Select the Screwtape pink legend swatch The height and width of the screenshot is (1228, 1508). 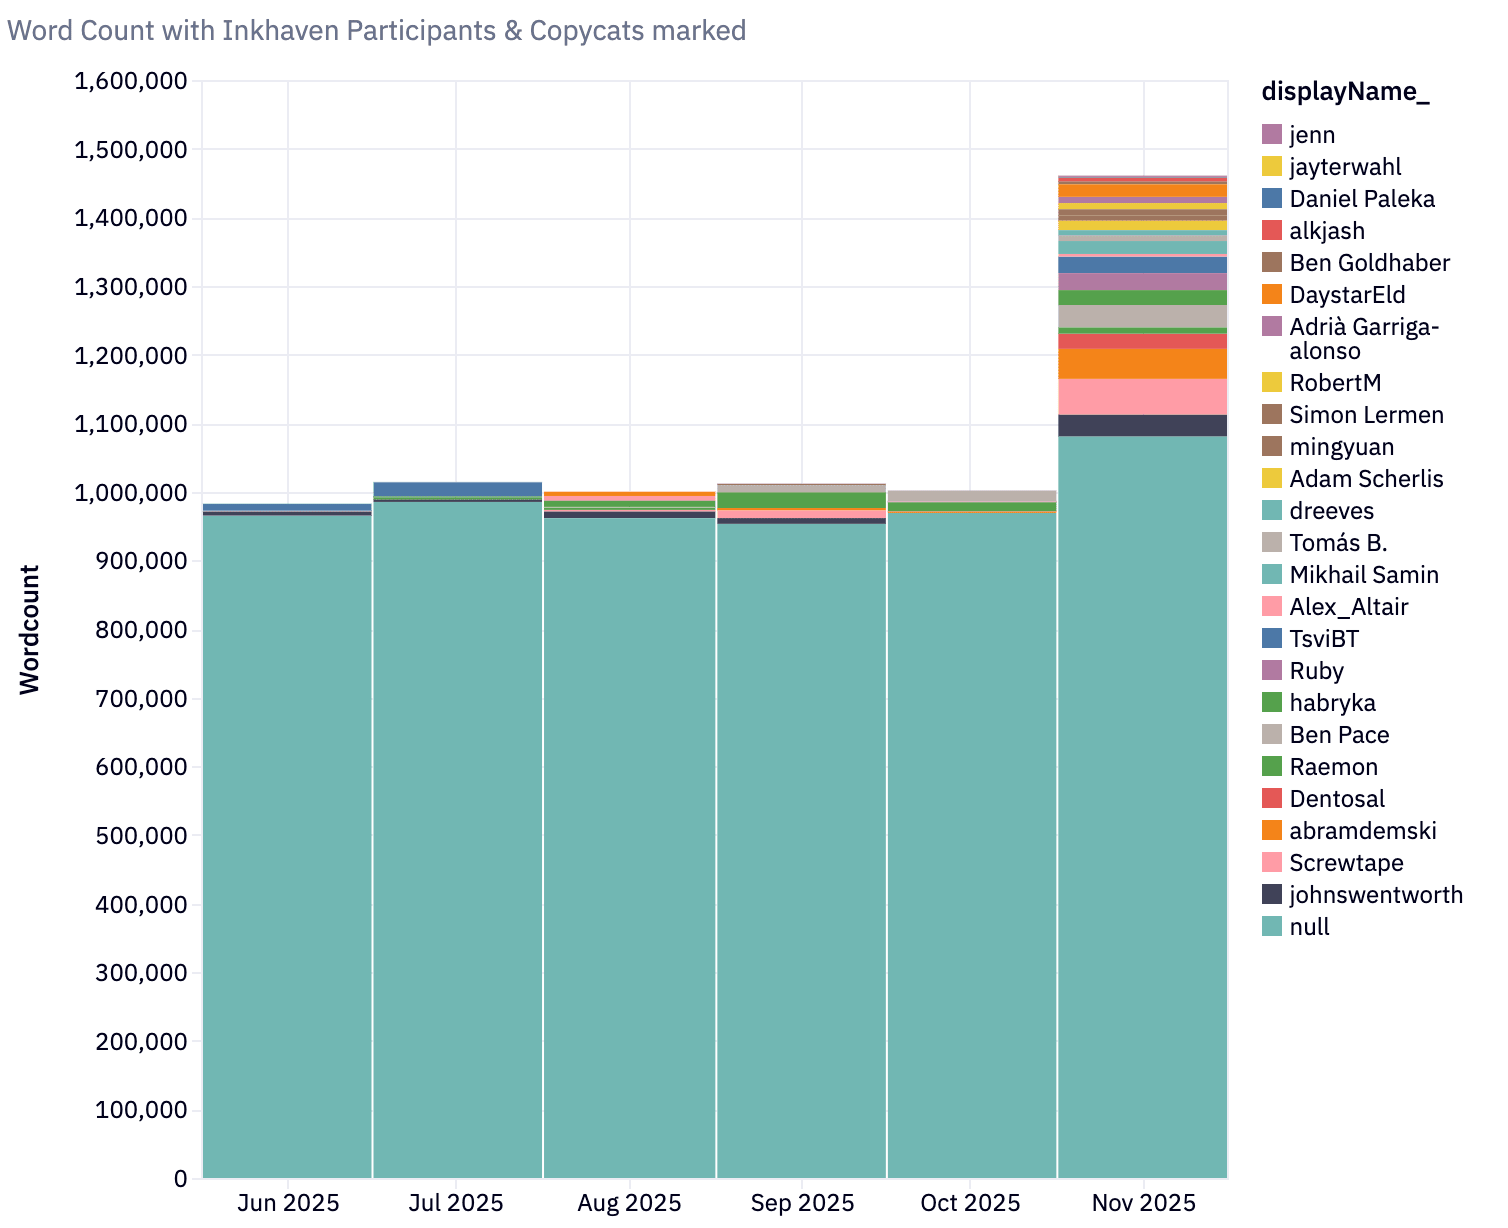pos(1272,863)
